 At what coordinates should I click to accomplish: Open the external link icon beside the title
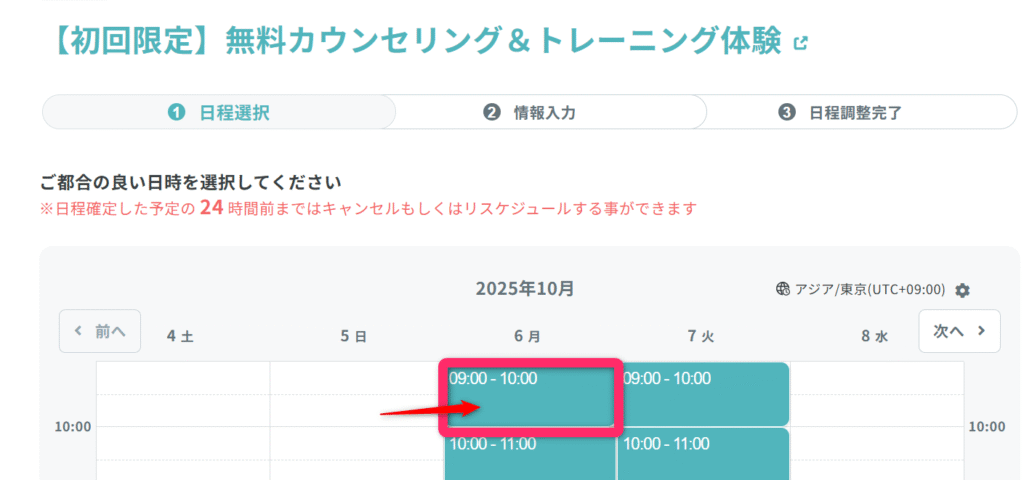[799, 43]
